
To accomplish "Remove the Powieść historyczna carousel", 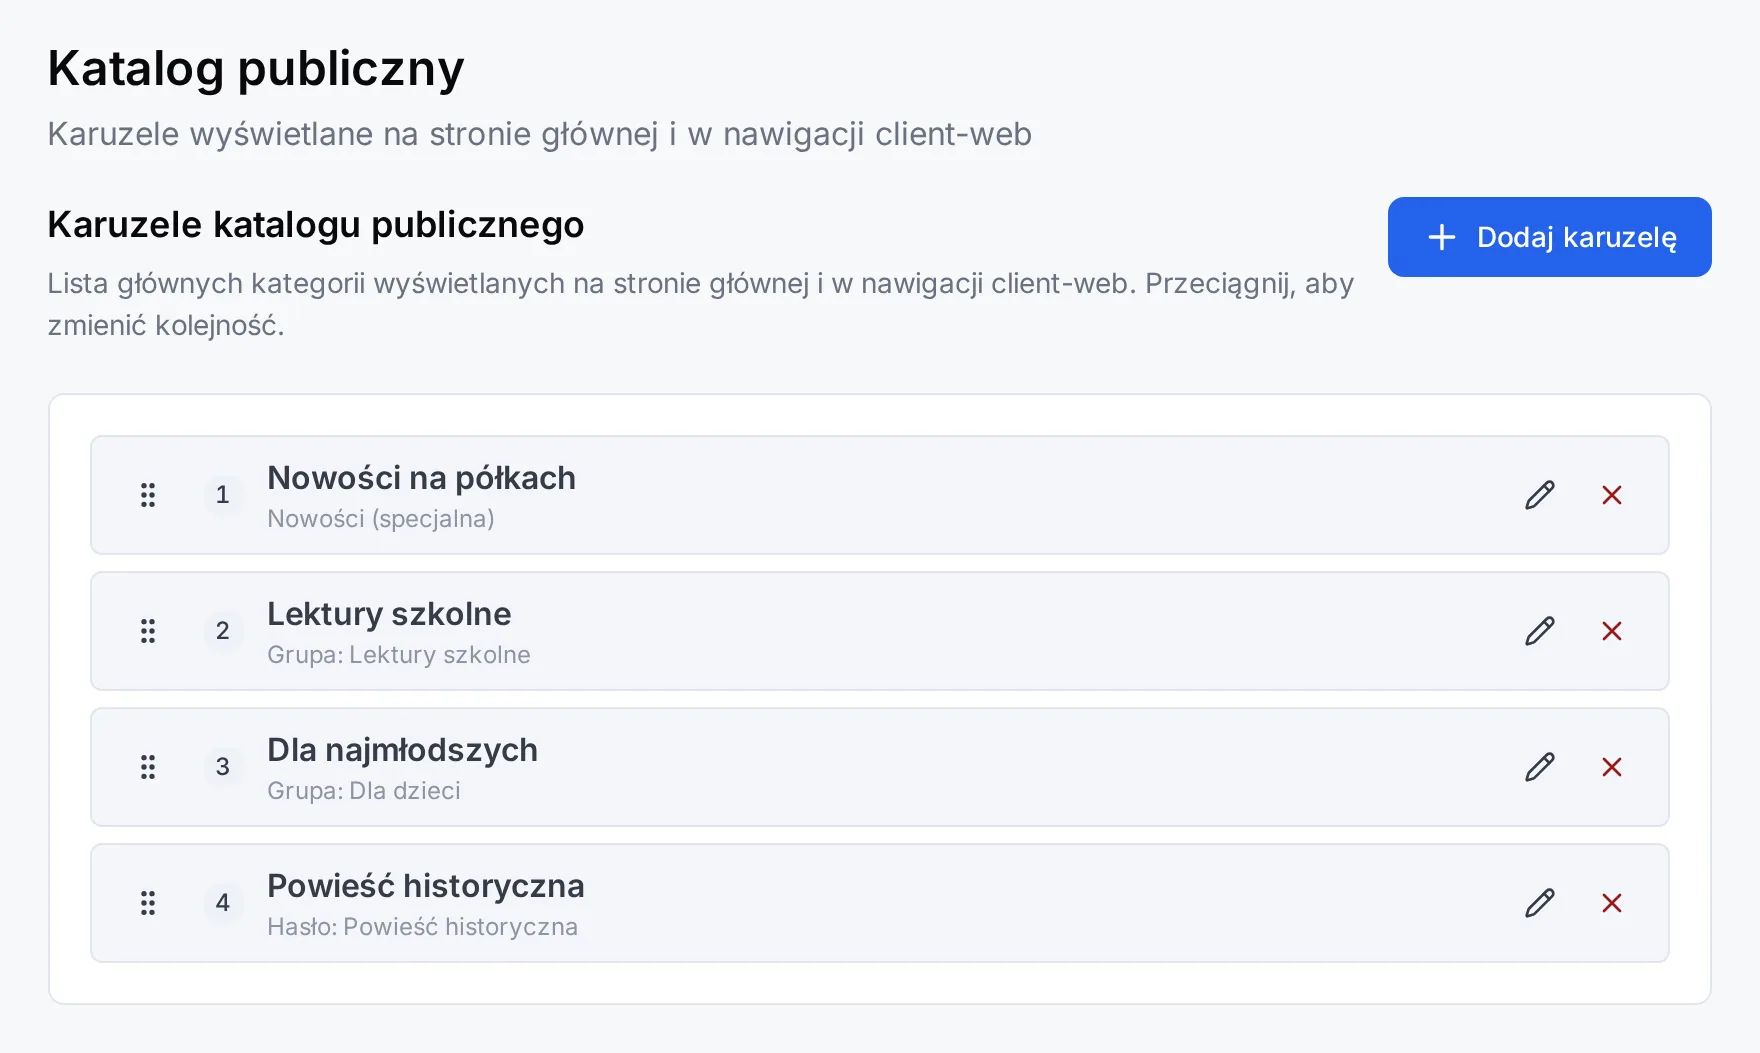I will click(x=1612, y=903).
